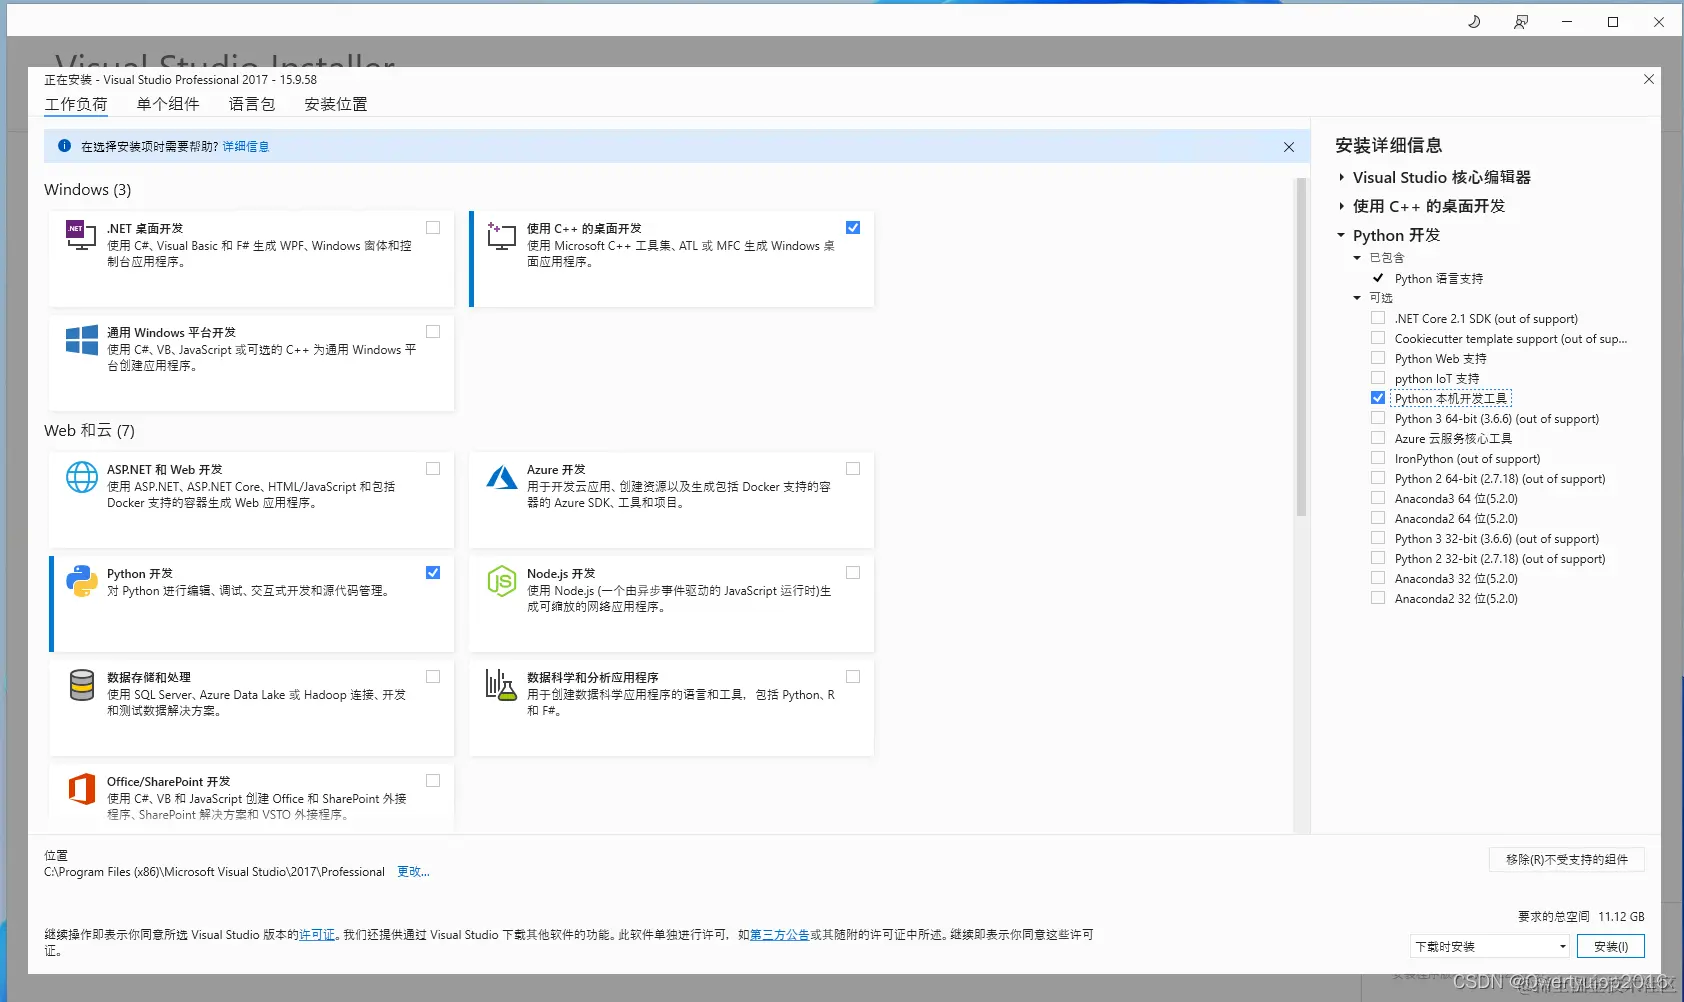
Task: Click the feedback icon in title bar
Action: (1520, 22)
